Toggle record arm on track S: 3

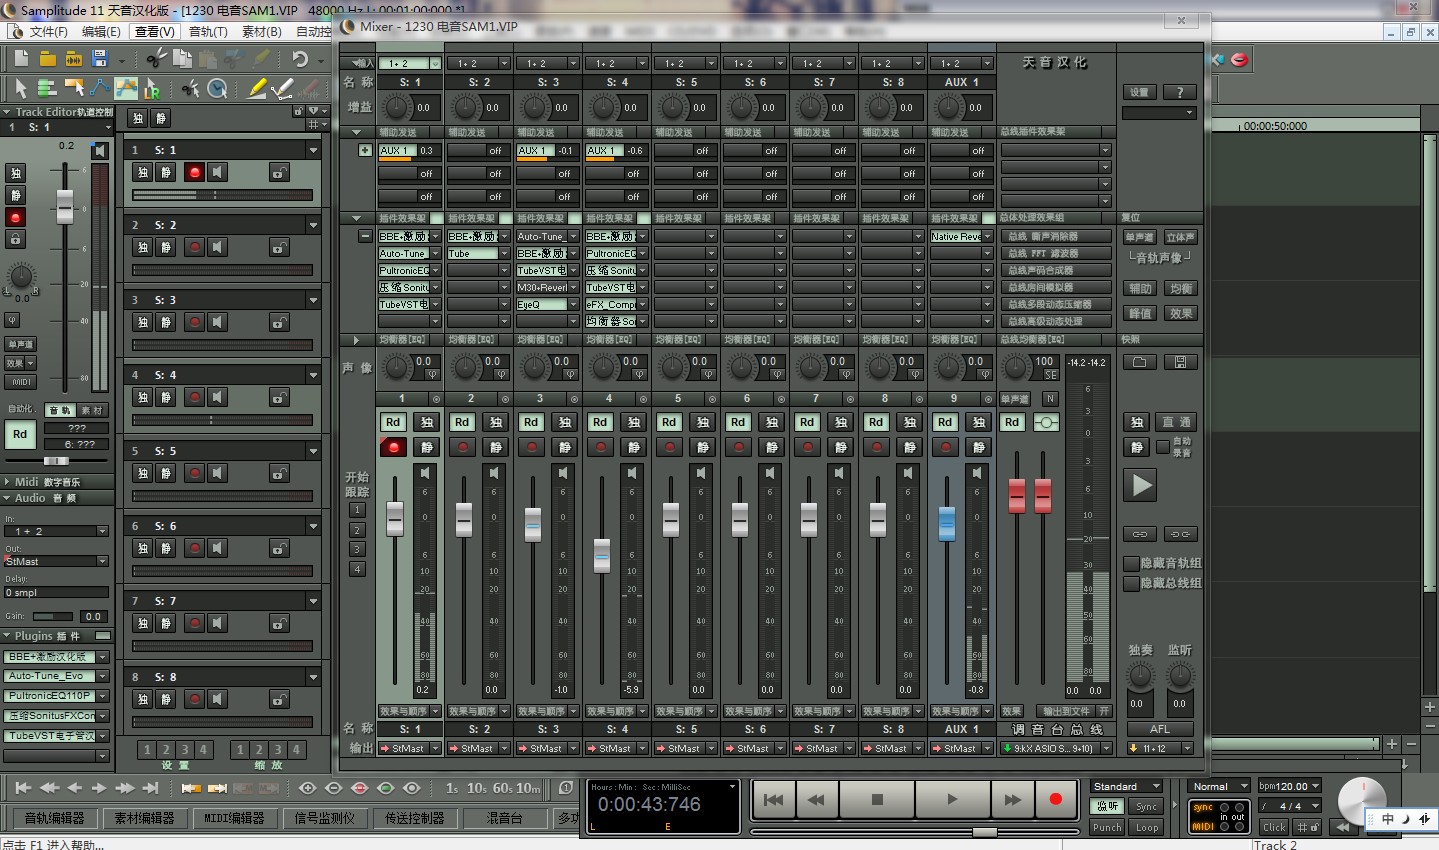(x=195, y=322)
